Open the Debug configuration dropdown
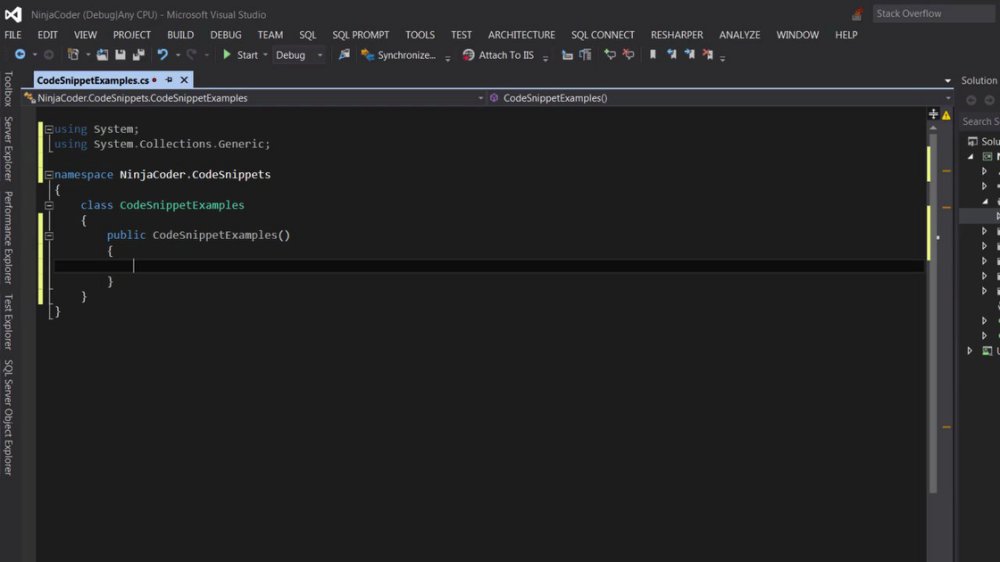The height and width of the screenshot is (562, 1000). click(x=299, y=55)
